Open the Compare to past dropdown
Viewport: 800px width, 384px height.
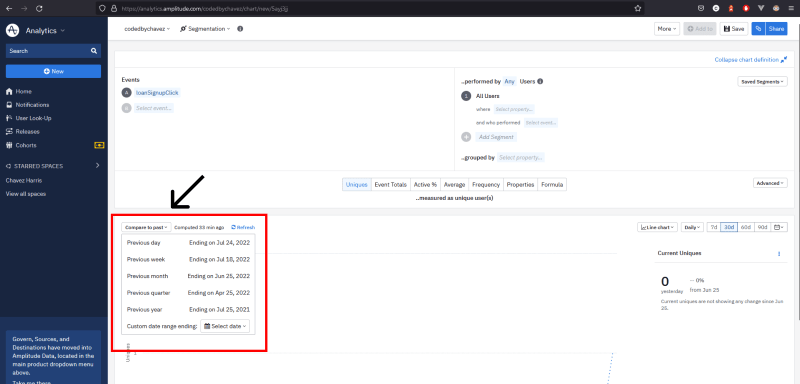coord(146,227)
